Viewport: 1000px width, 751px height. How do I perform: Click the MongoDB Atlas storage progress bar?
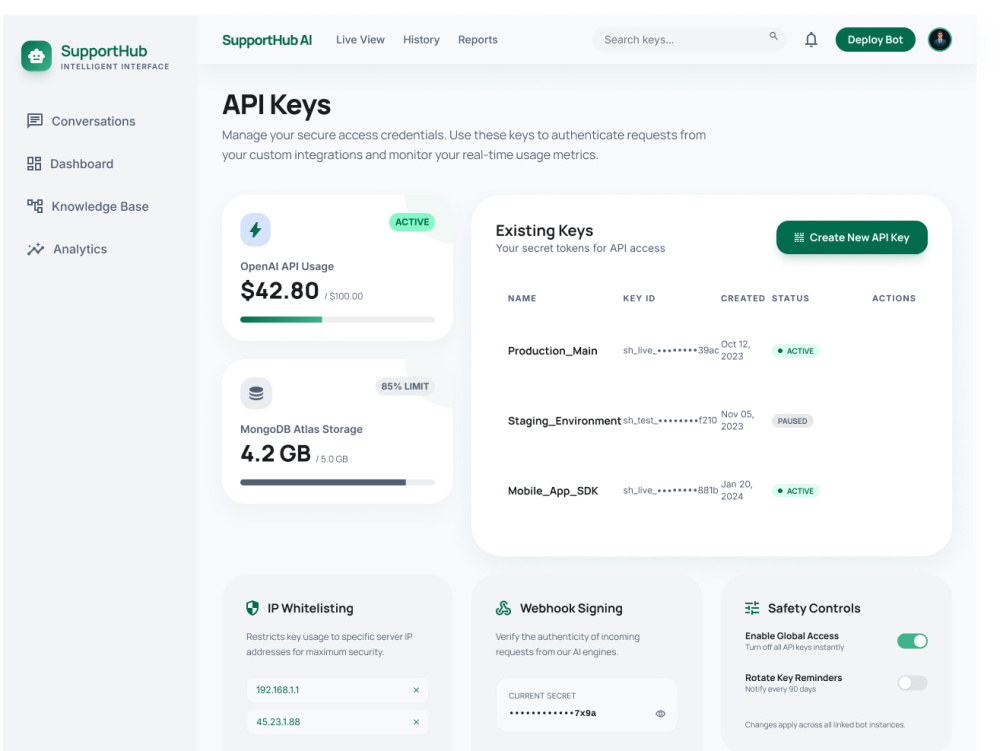337,483
